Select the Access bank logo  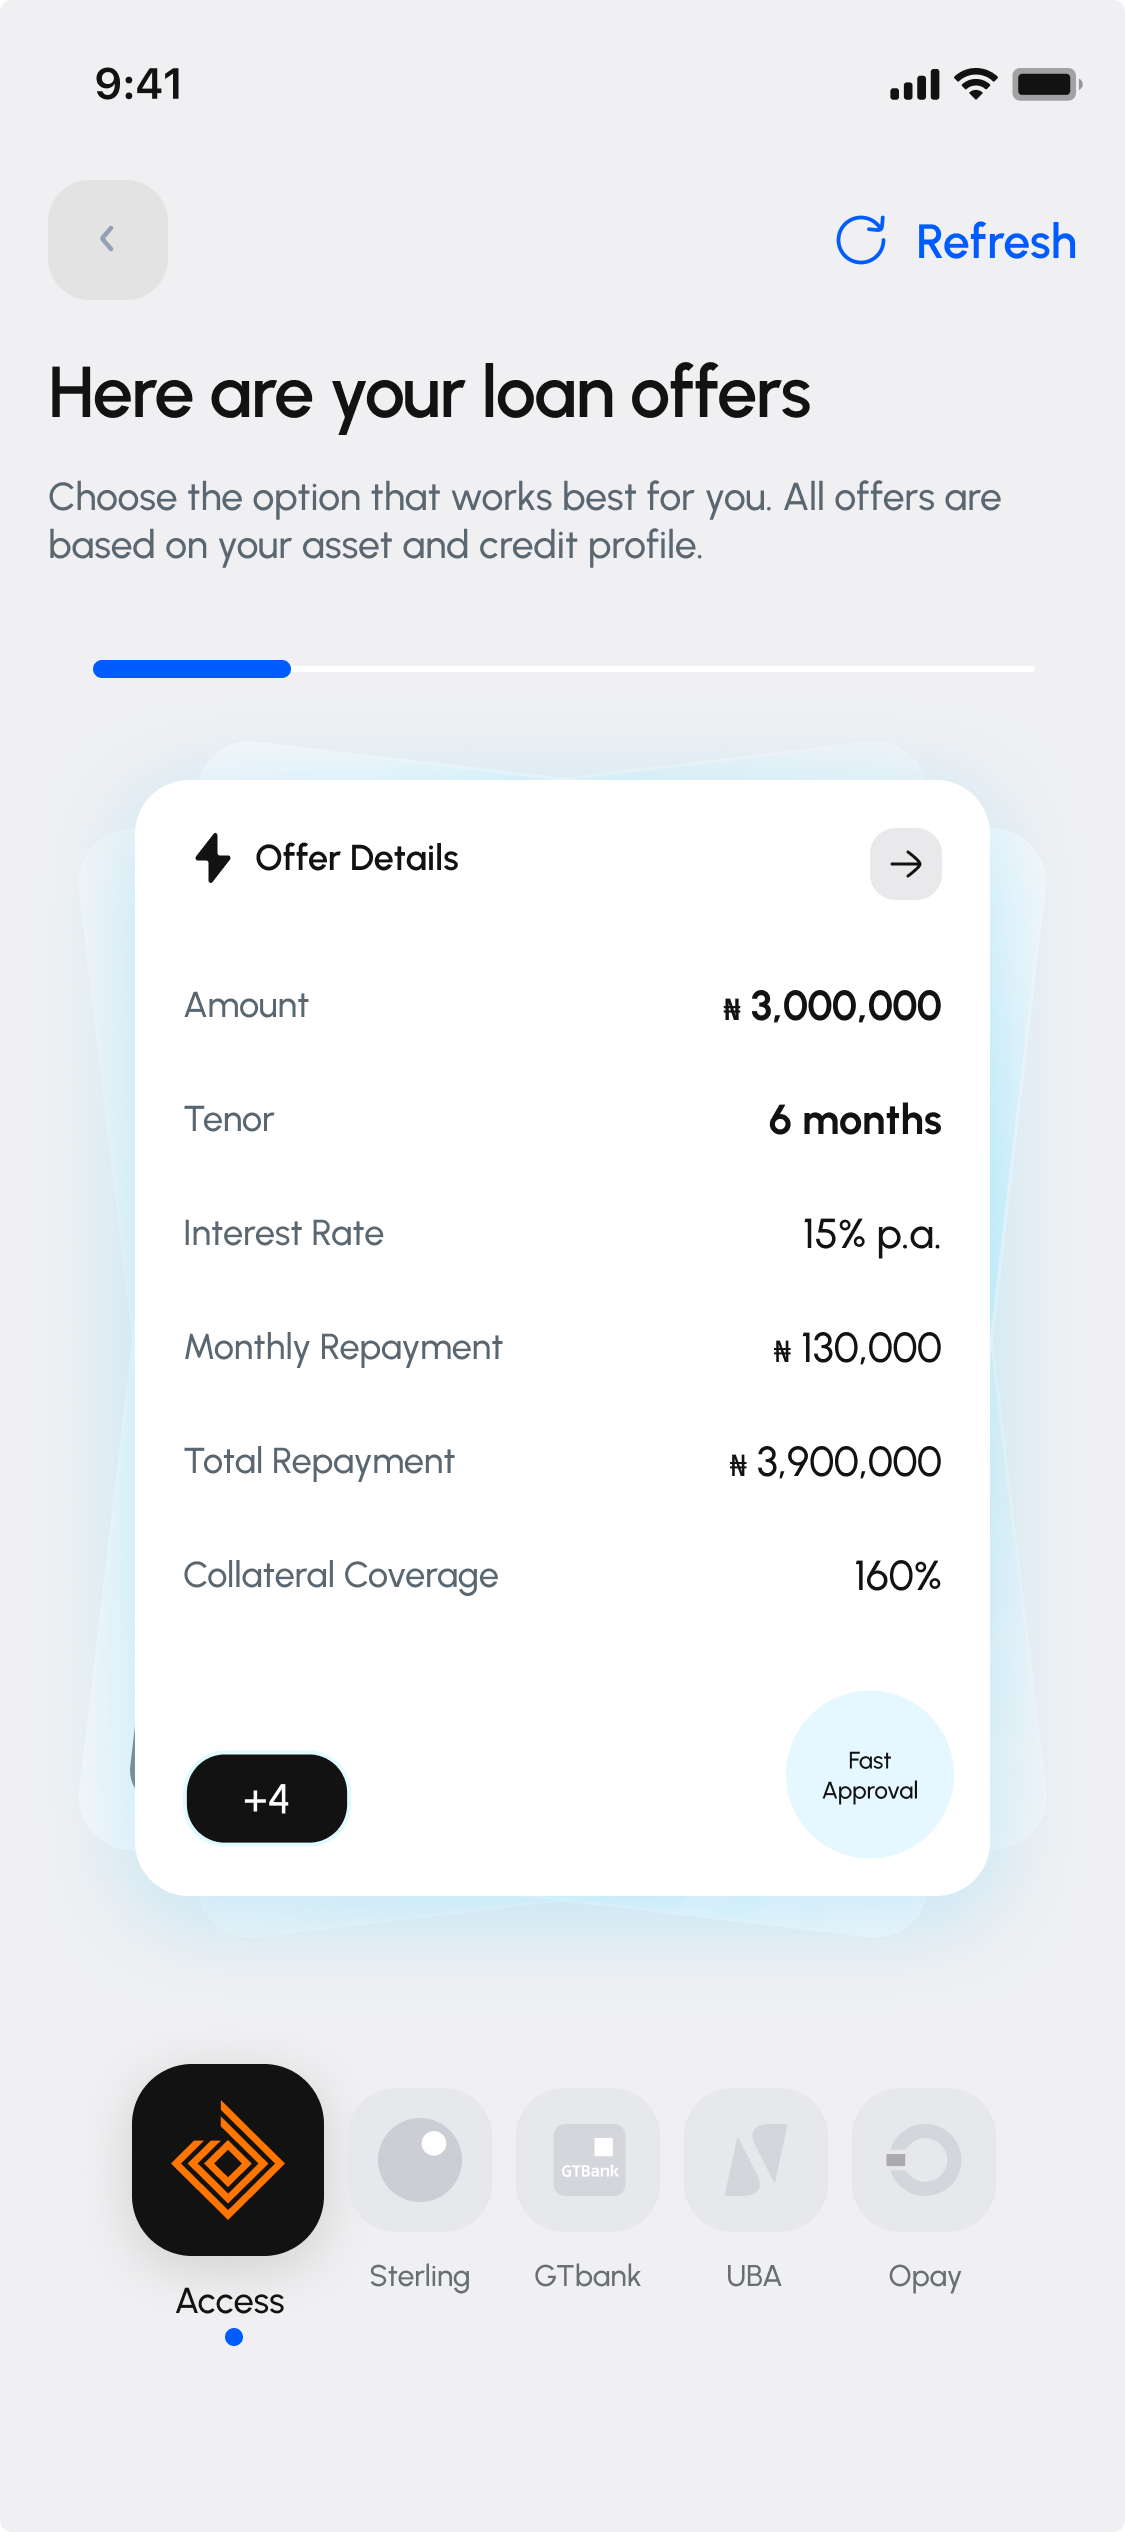point(228,2160)
